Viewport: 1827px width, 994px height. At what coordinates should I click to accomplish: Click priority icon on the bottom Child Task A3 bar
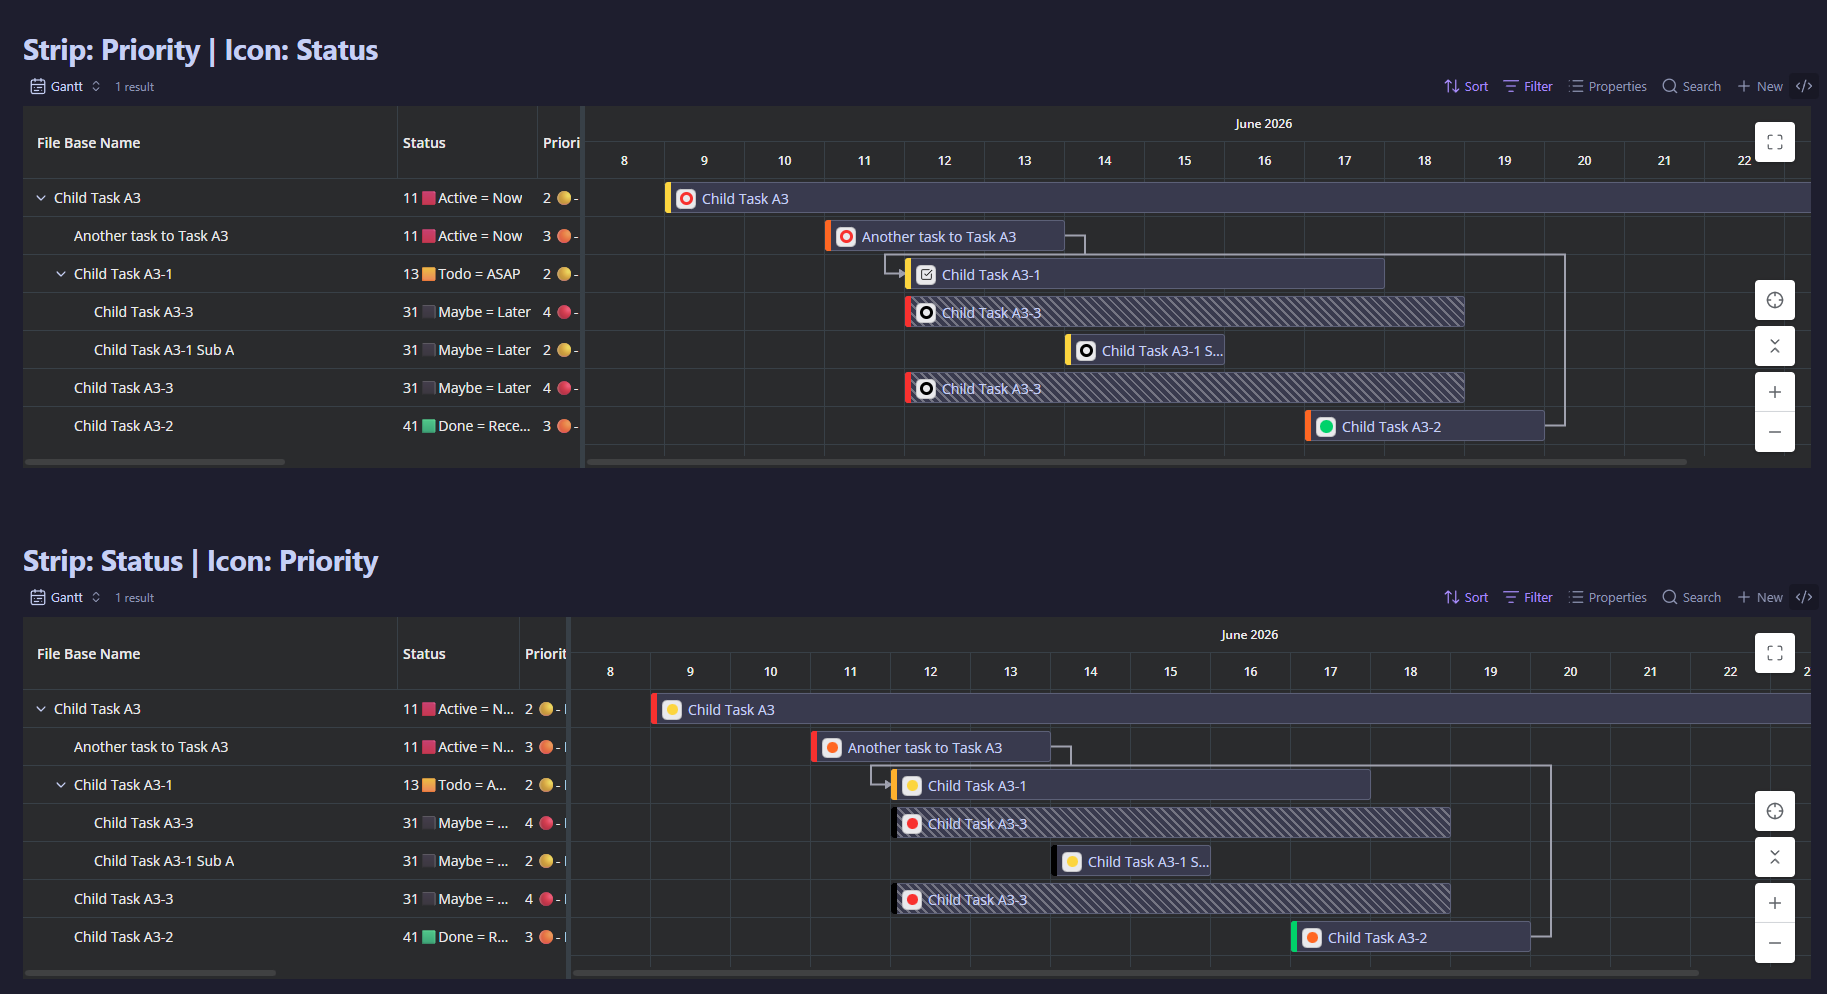click(x=672, y=710)
